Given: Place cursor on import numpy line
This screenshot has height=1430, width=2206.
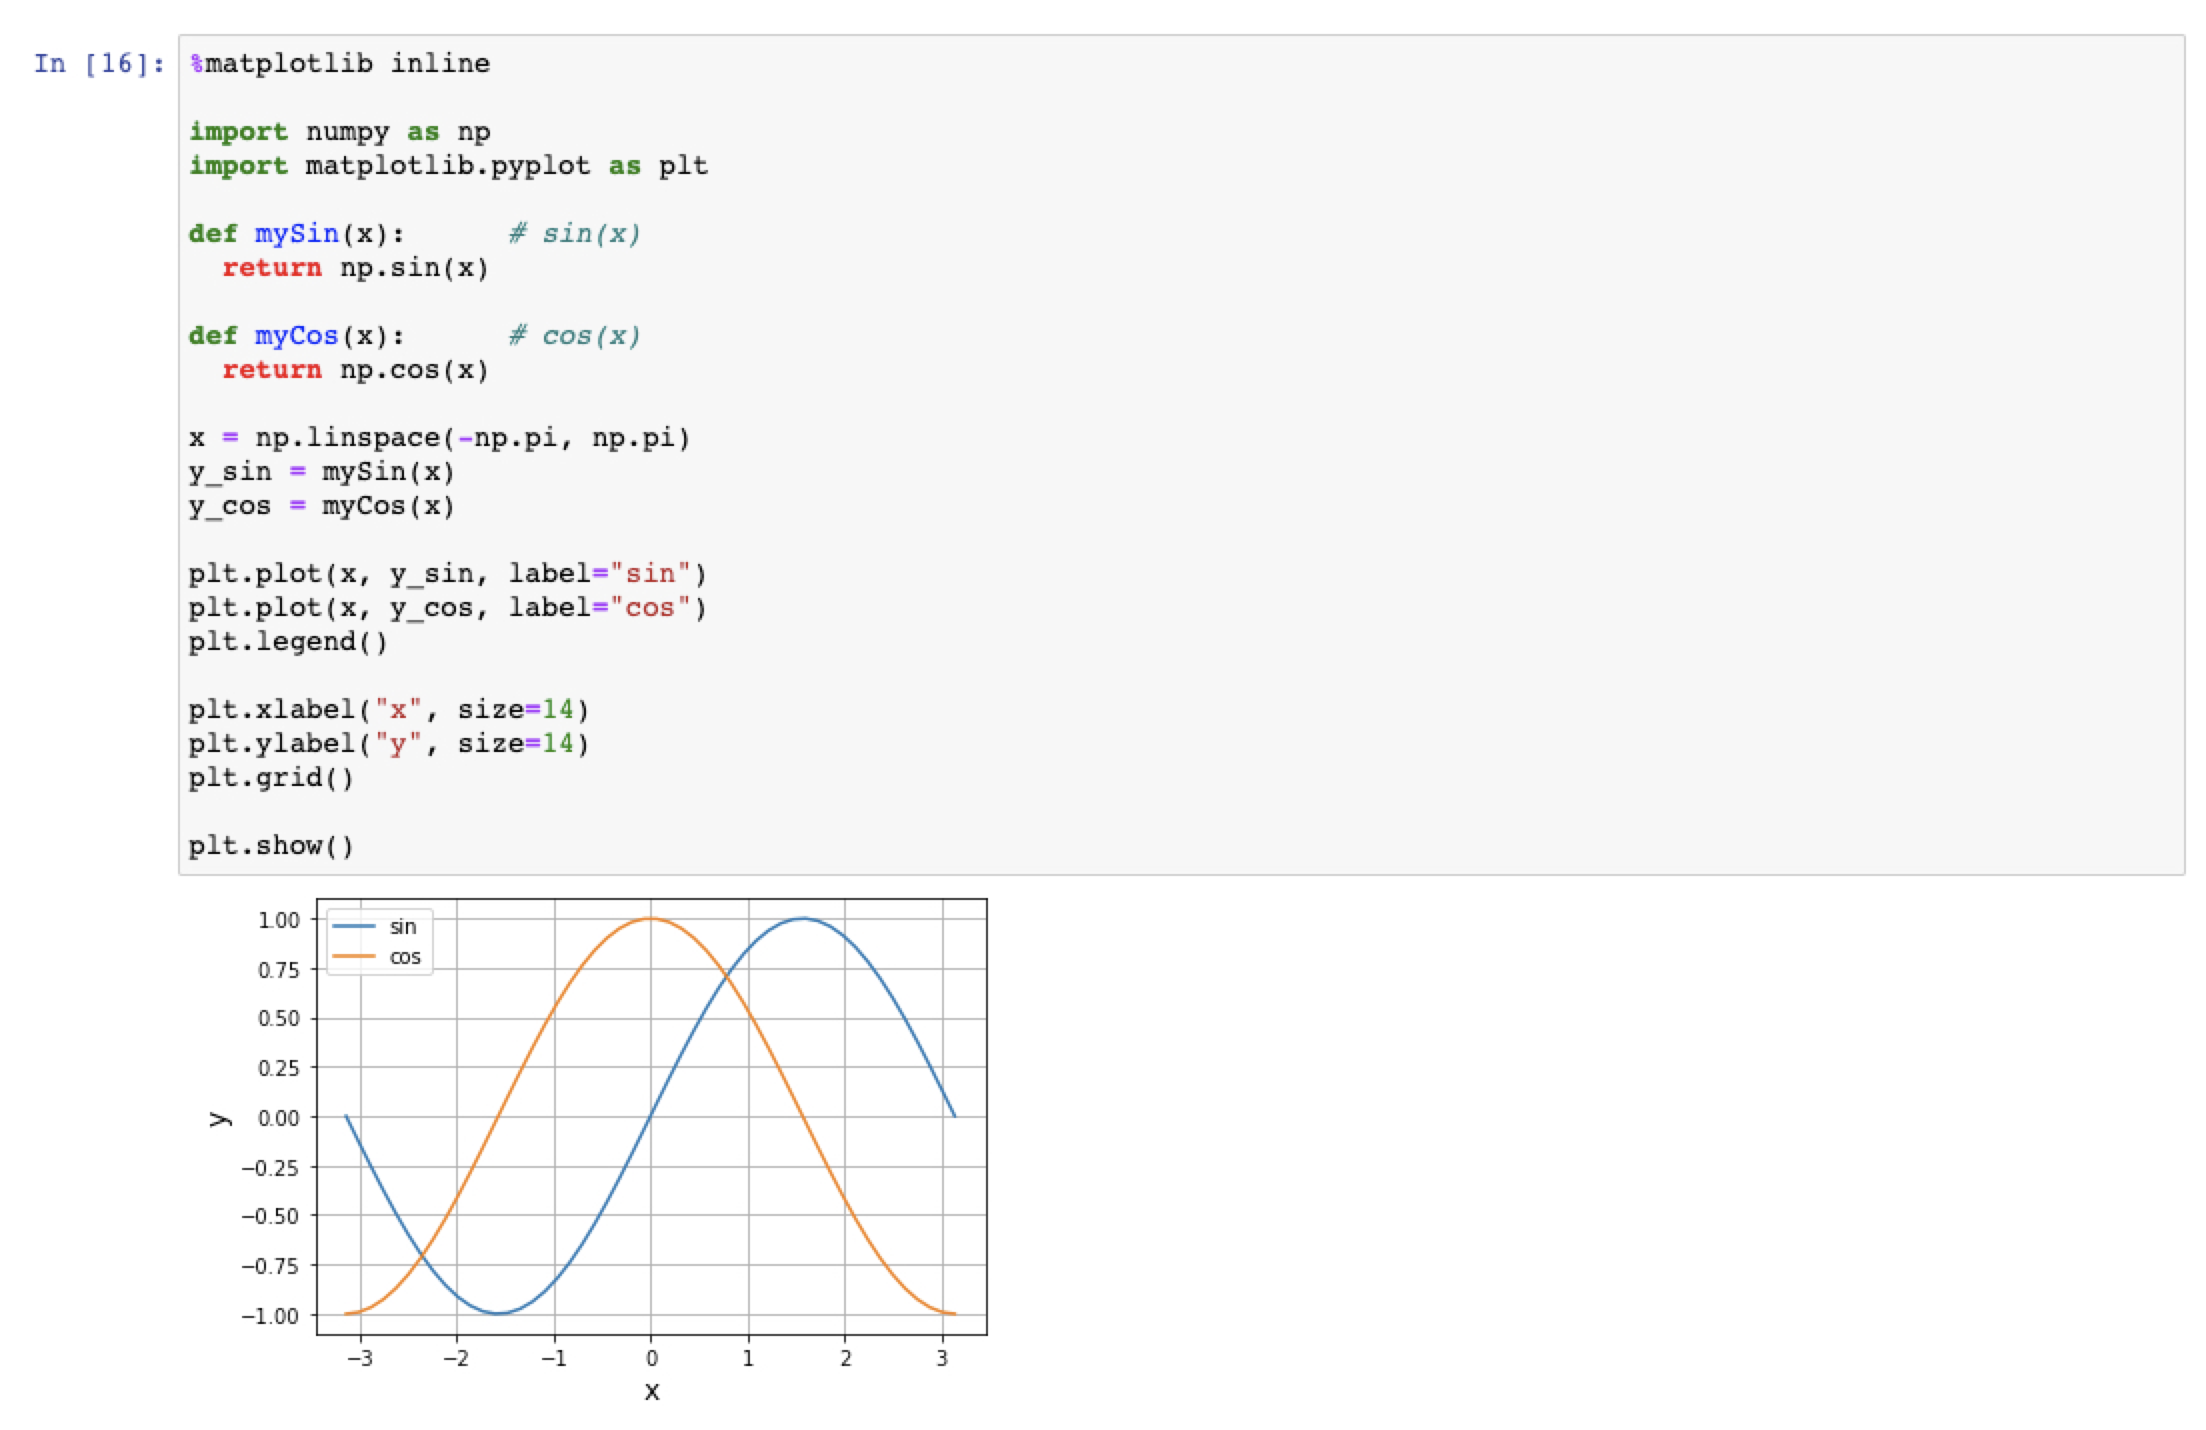Looking at the screenshot, I should click(340, 132).
